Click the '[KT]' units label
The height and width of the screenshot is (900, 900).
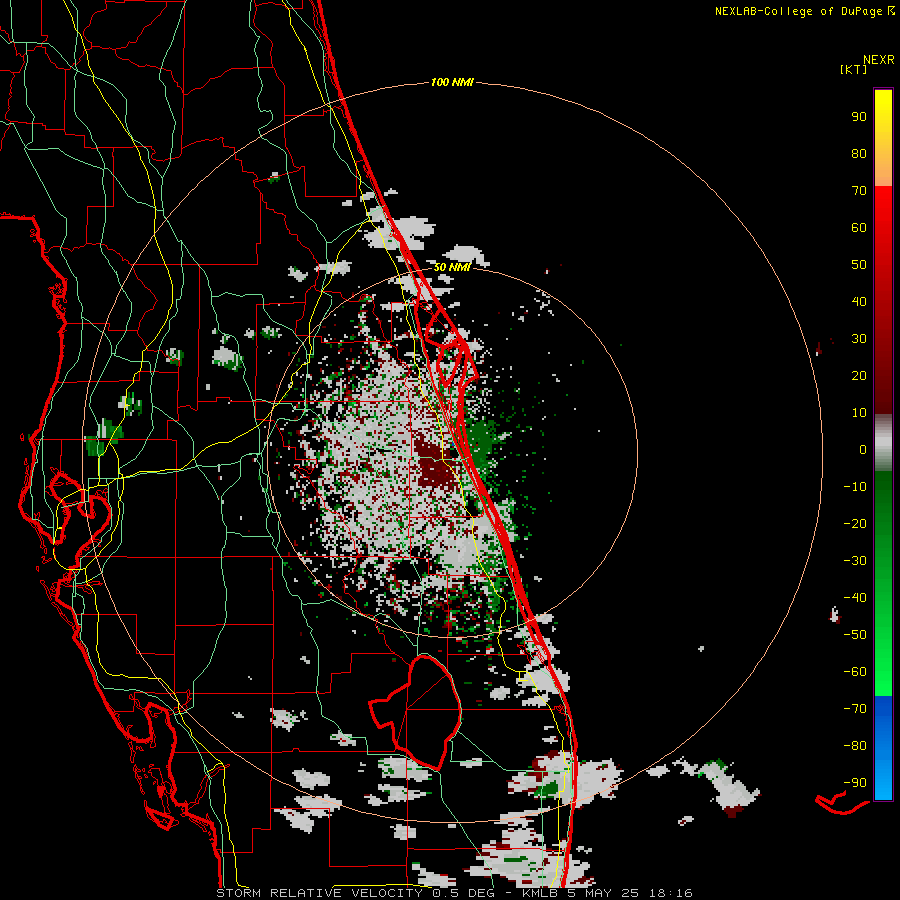tap(854, 69)
